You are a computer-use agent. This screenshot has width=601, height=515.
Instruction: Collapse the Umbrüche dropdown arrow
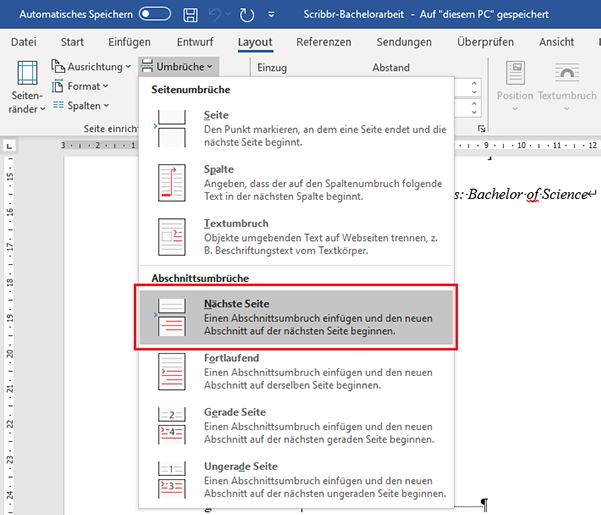click(210, 67)
